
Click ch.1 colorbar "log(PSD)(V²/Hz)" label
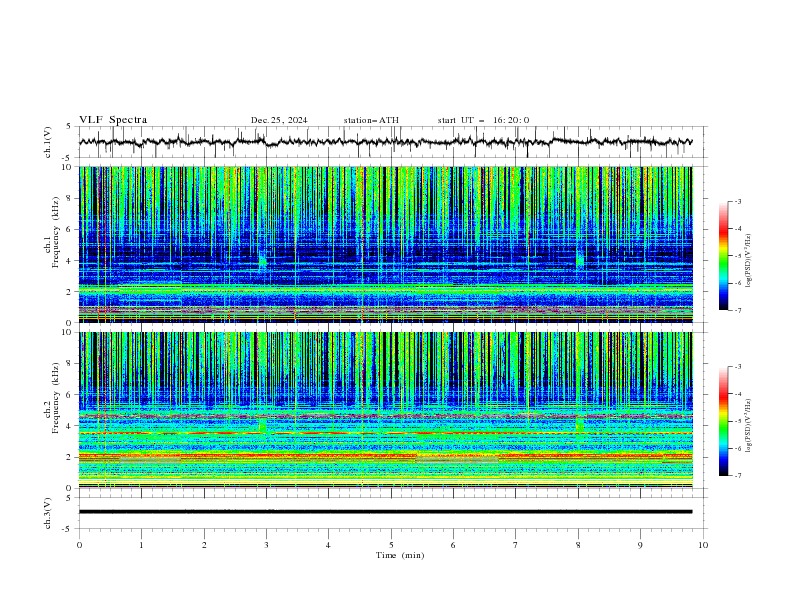(749, 261)
